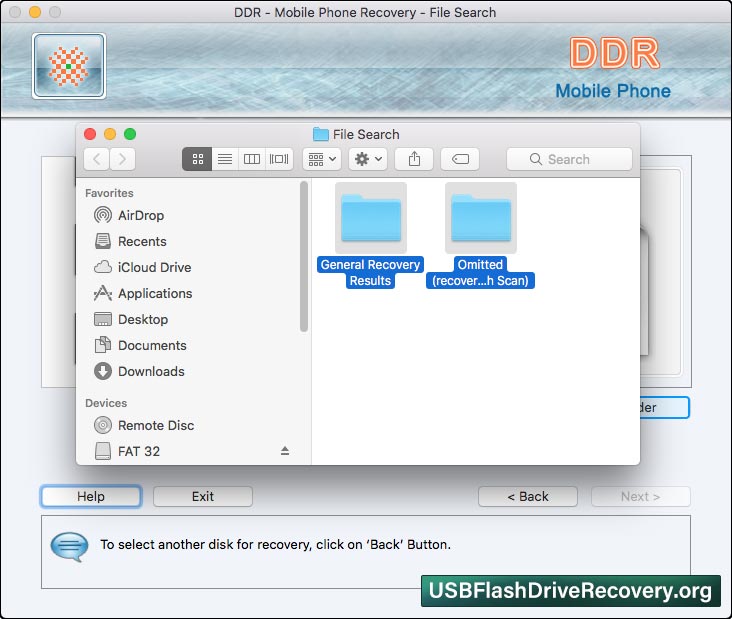The width and height of the screenshot is (732, 619).
Task: Switch to cover flow view
Action: pyautogui.click(x=279, y=159)
